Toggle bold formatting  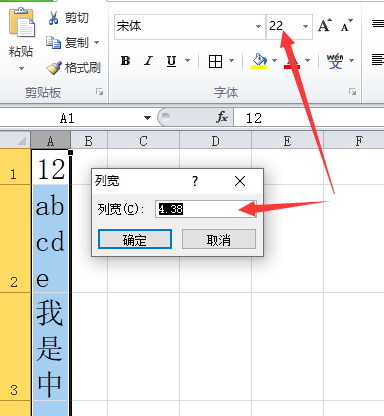[x=125, y=61]
